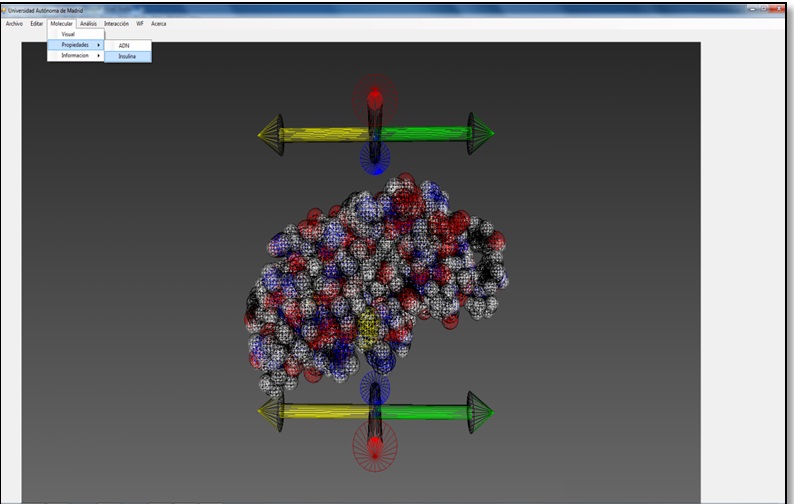
Task: Click the blue sphere handle under the upper gizmo
Action: (x=375, y=158)
